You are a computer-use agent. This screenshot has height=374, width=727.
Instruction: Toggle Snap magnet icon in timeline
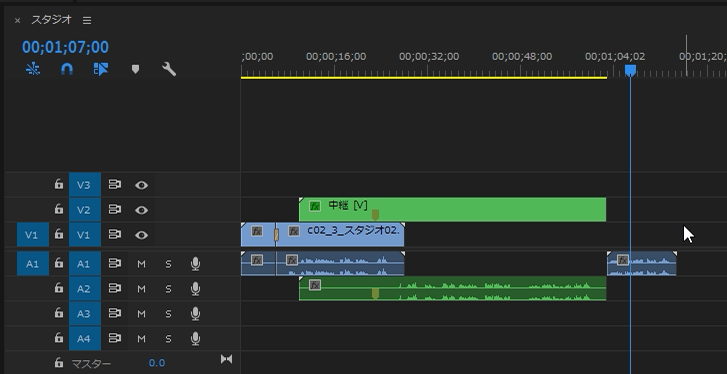pos(67,70)
